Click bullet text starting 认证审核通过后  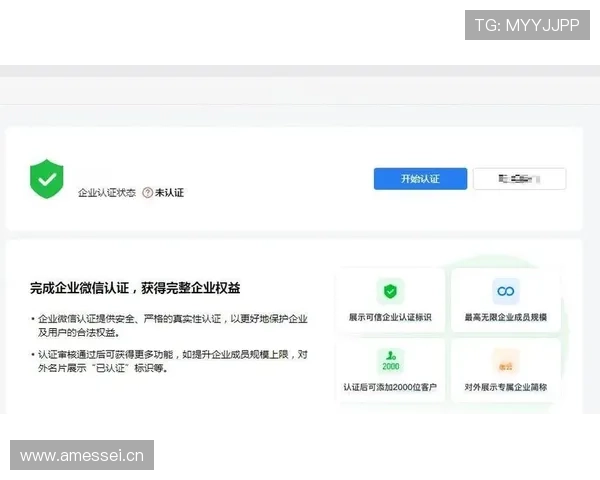pyautogui.click(x=172, y=361)
